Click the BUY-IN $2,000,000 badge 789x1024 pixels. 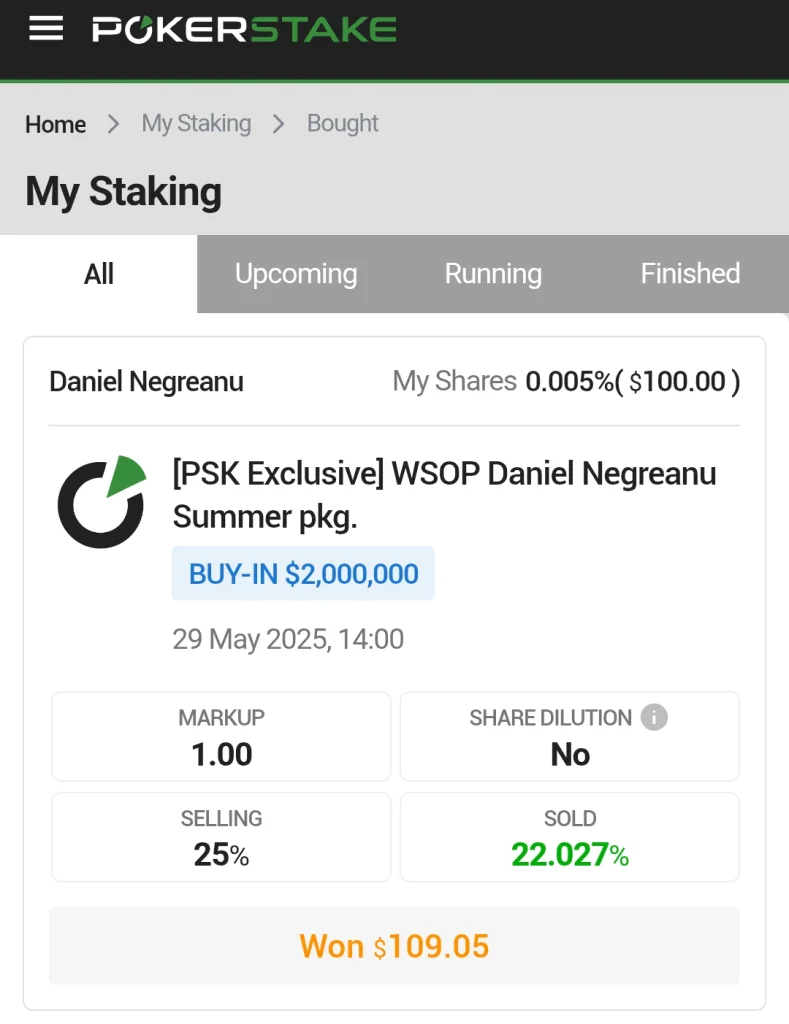(x=303, y=574)
